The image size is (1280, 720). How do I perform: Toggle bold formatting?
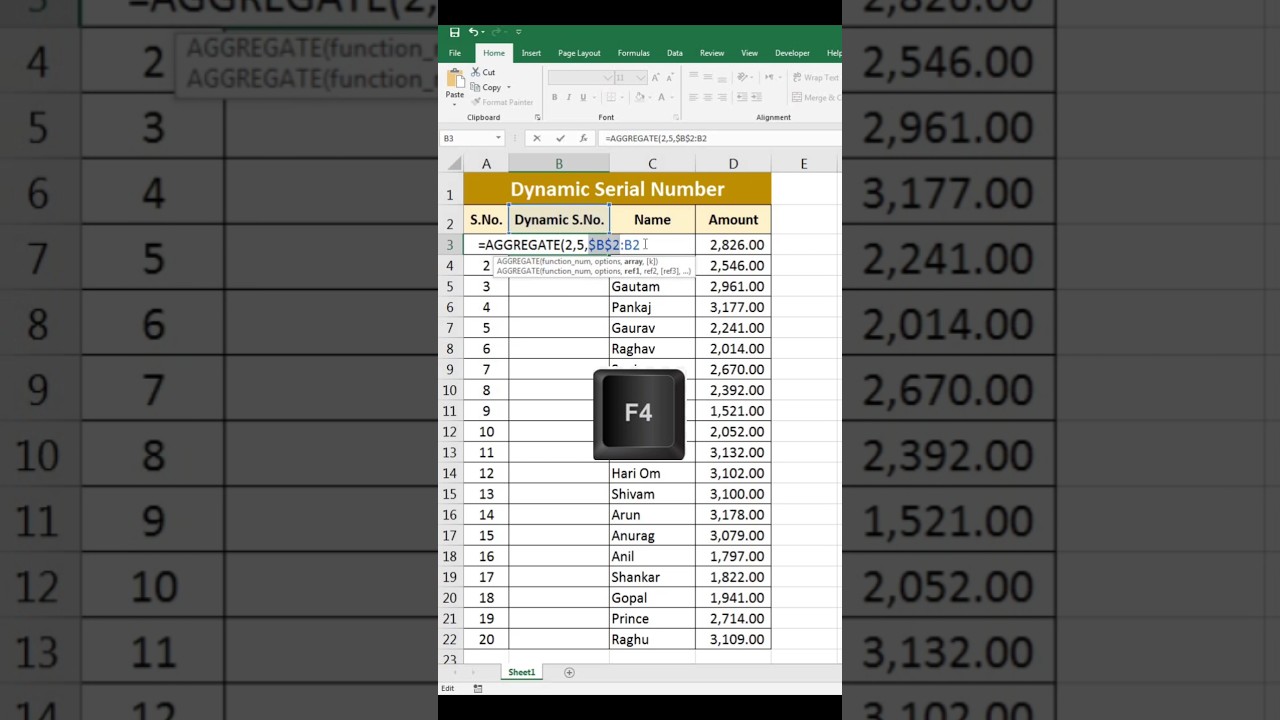click(x=554, y=97)
